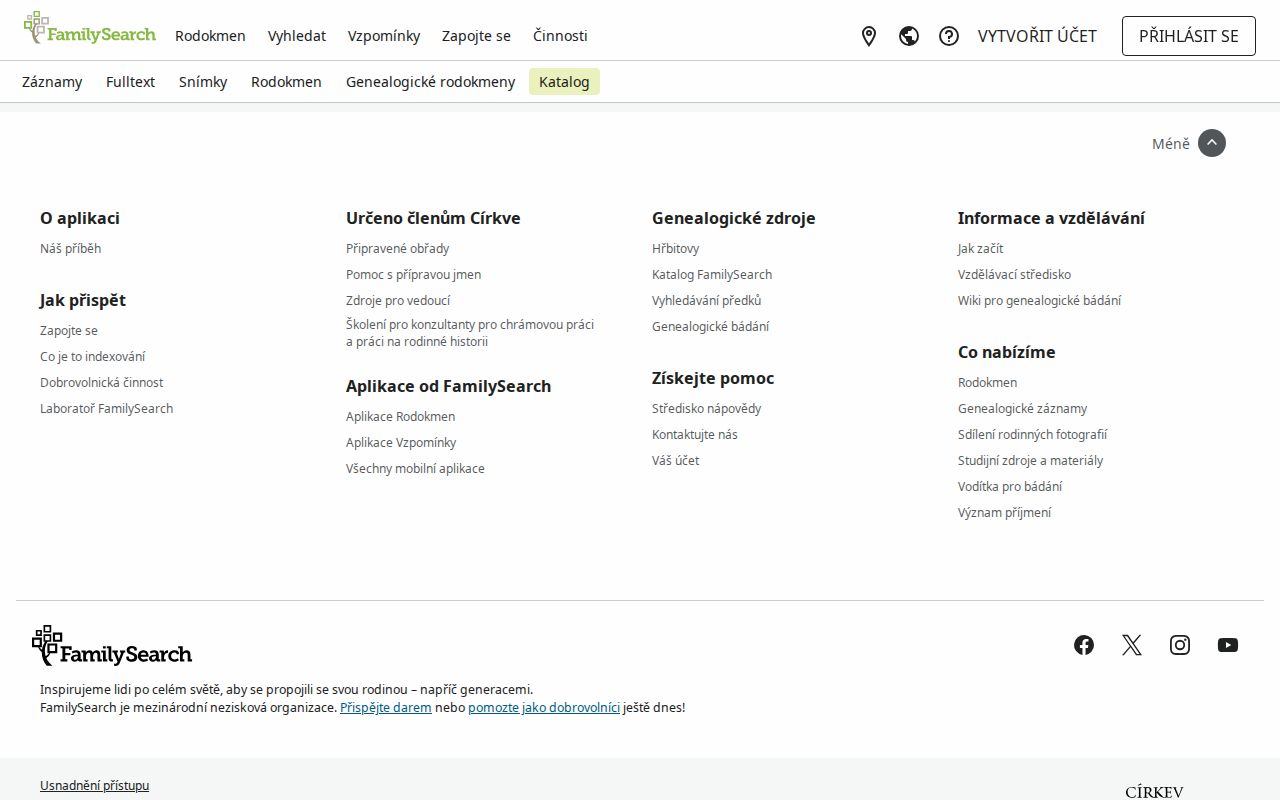
Task: Click the PŘIHLÁSIT SE button
Action: tap(1189, 36)
